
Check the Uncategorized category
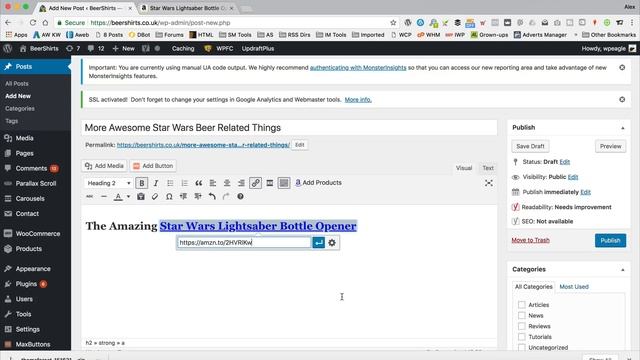pos(522,347)
